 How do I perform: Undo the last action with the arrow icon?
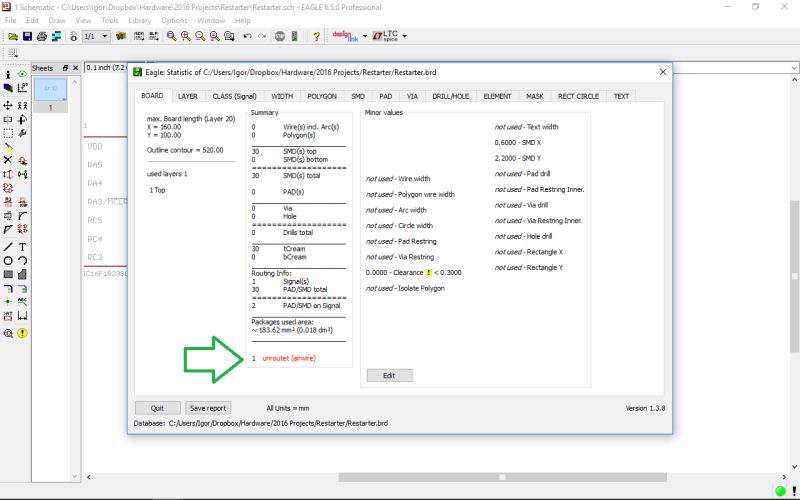(247, 36)
